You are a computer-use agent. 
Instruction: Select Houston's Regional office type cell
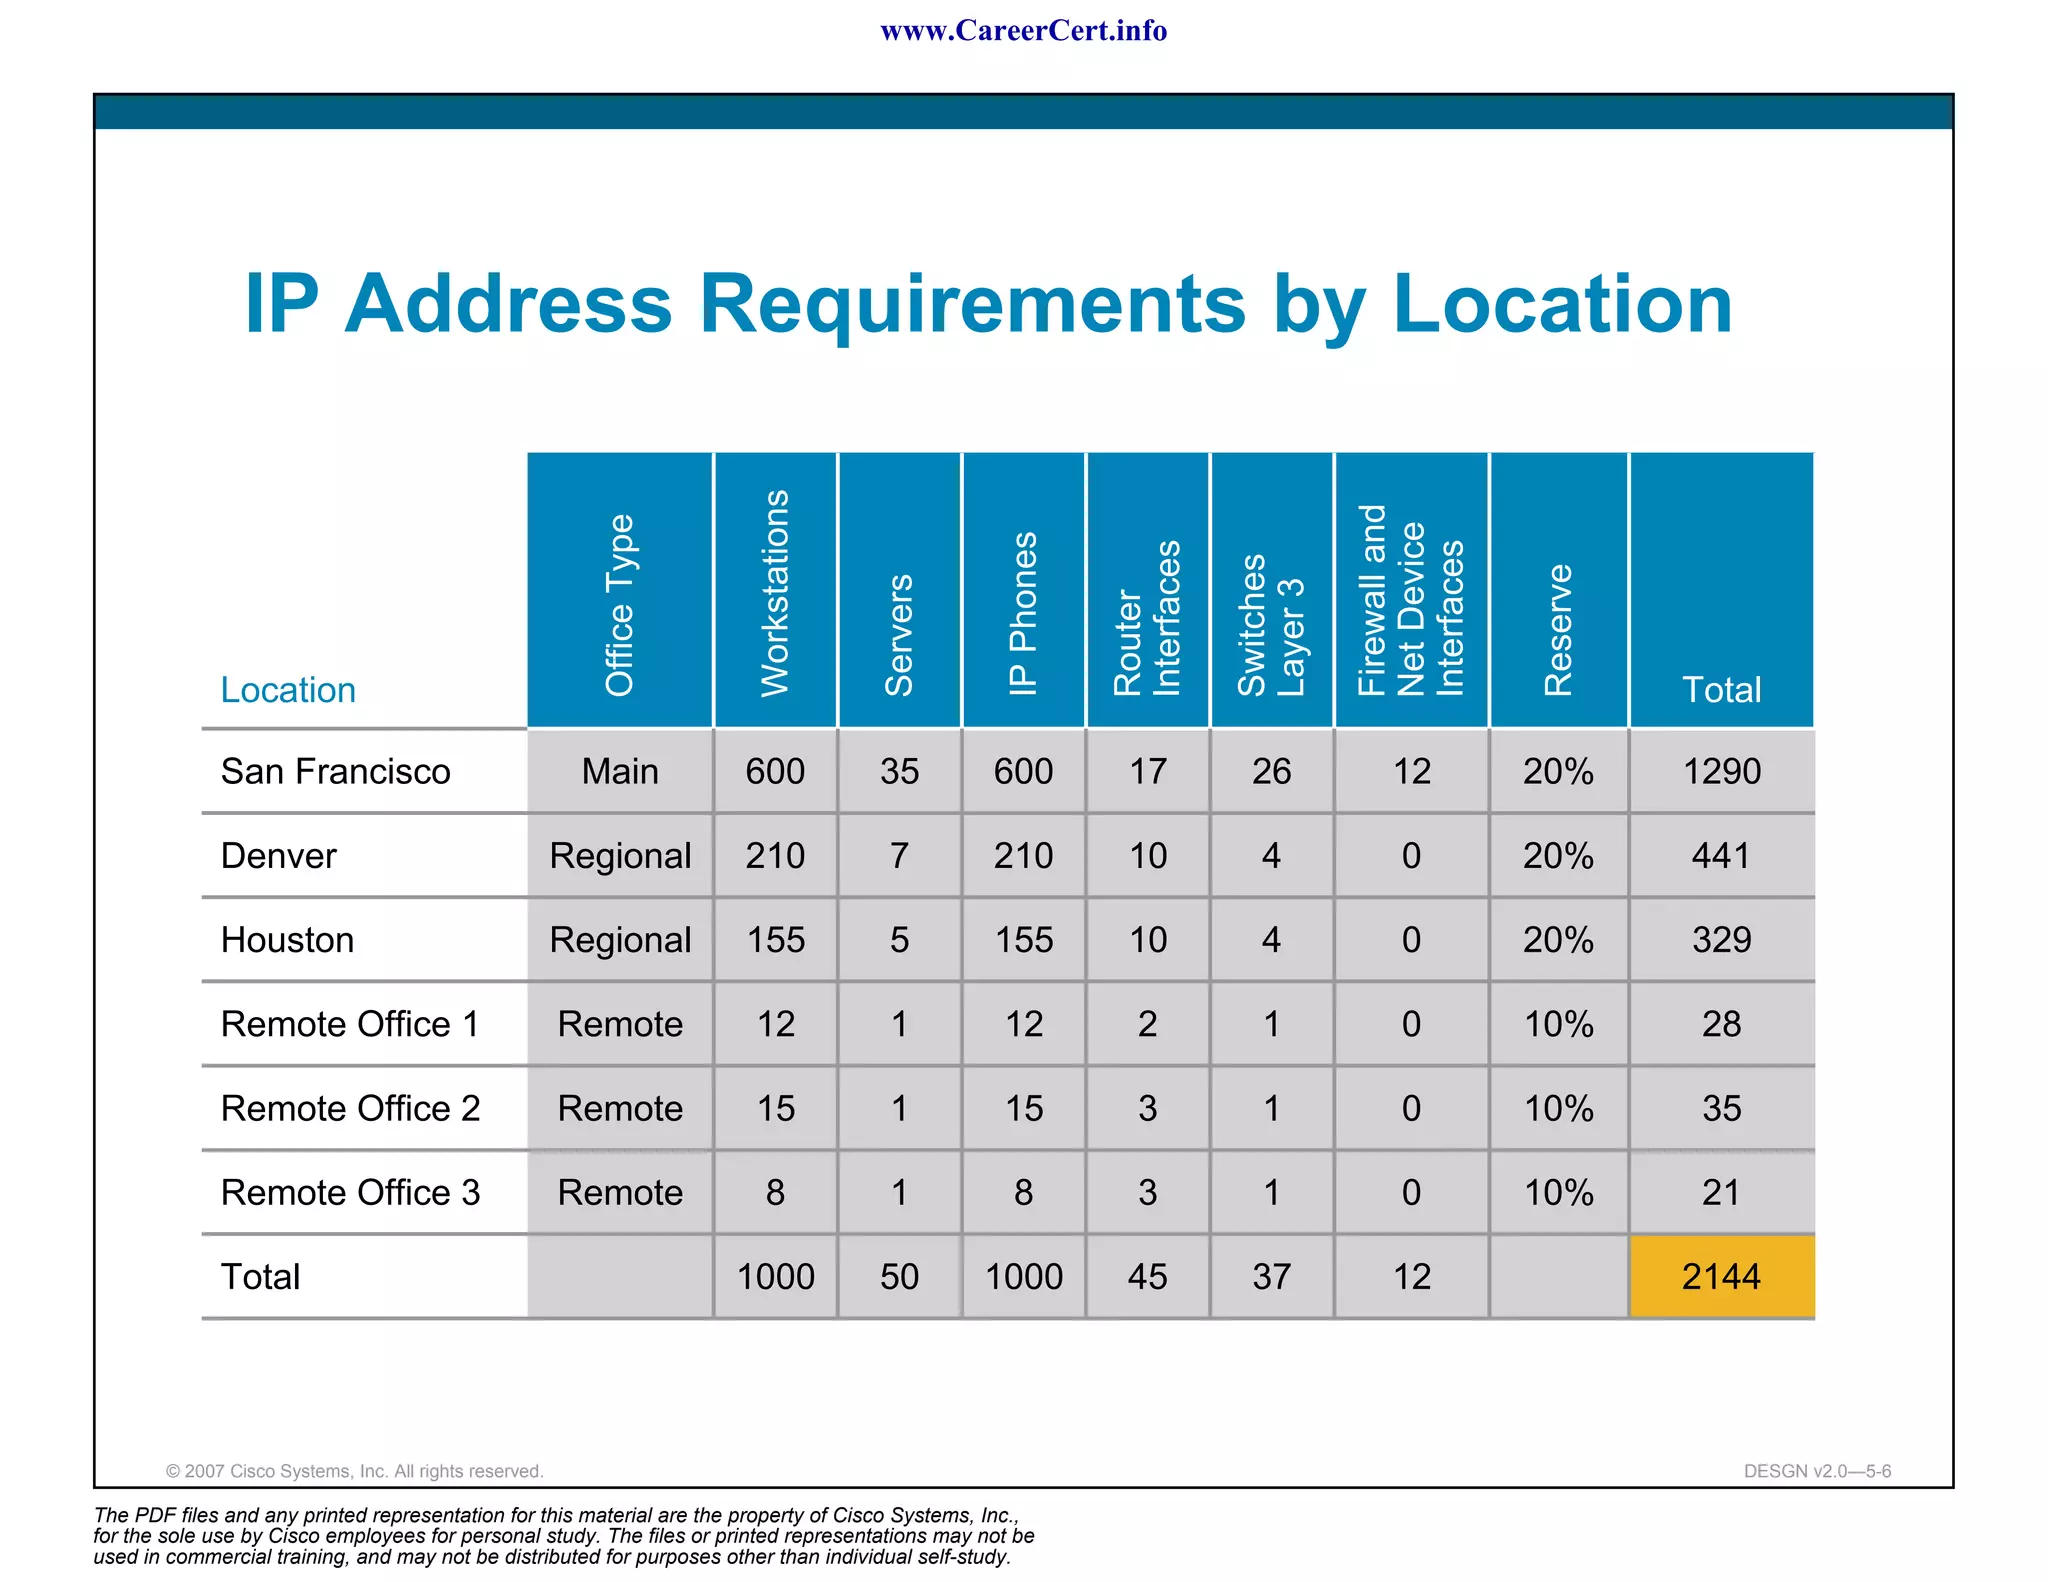[x=620, y=939]
